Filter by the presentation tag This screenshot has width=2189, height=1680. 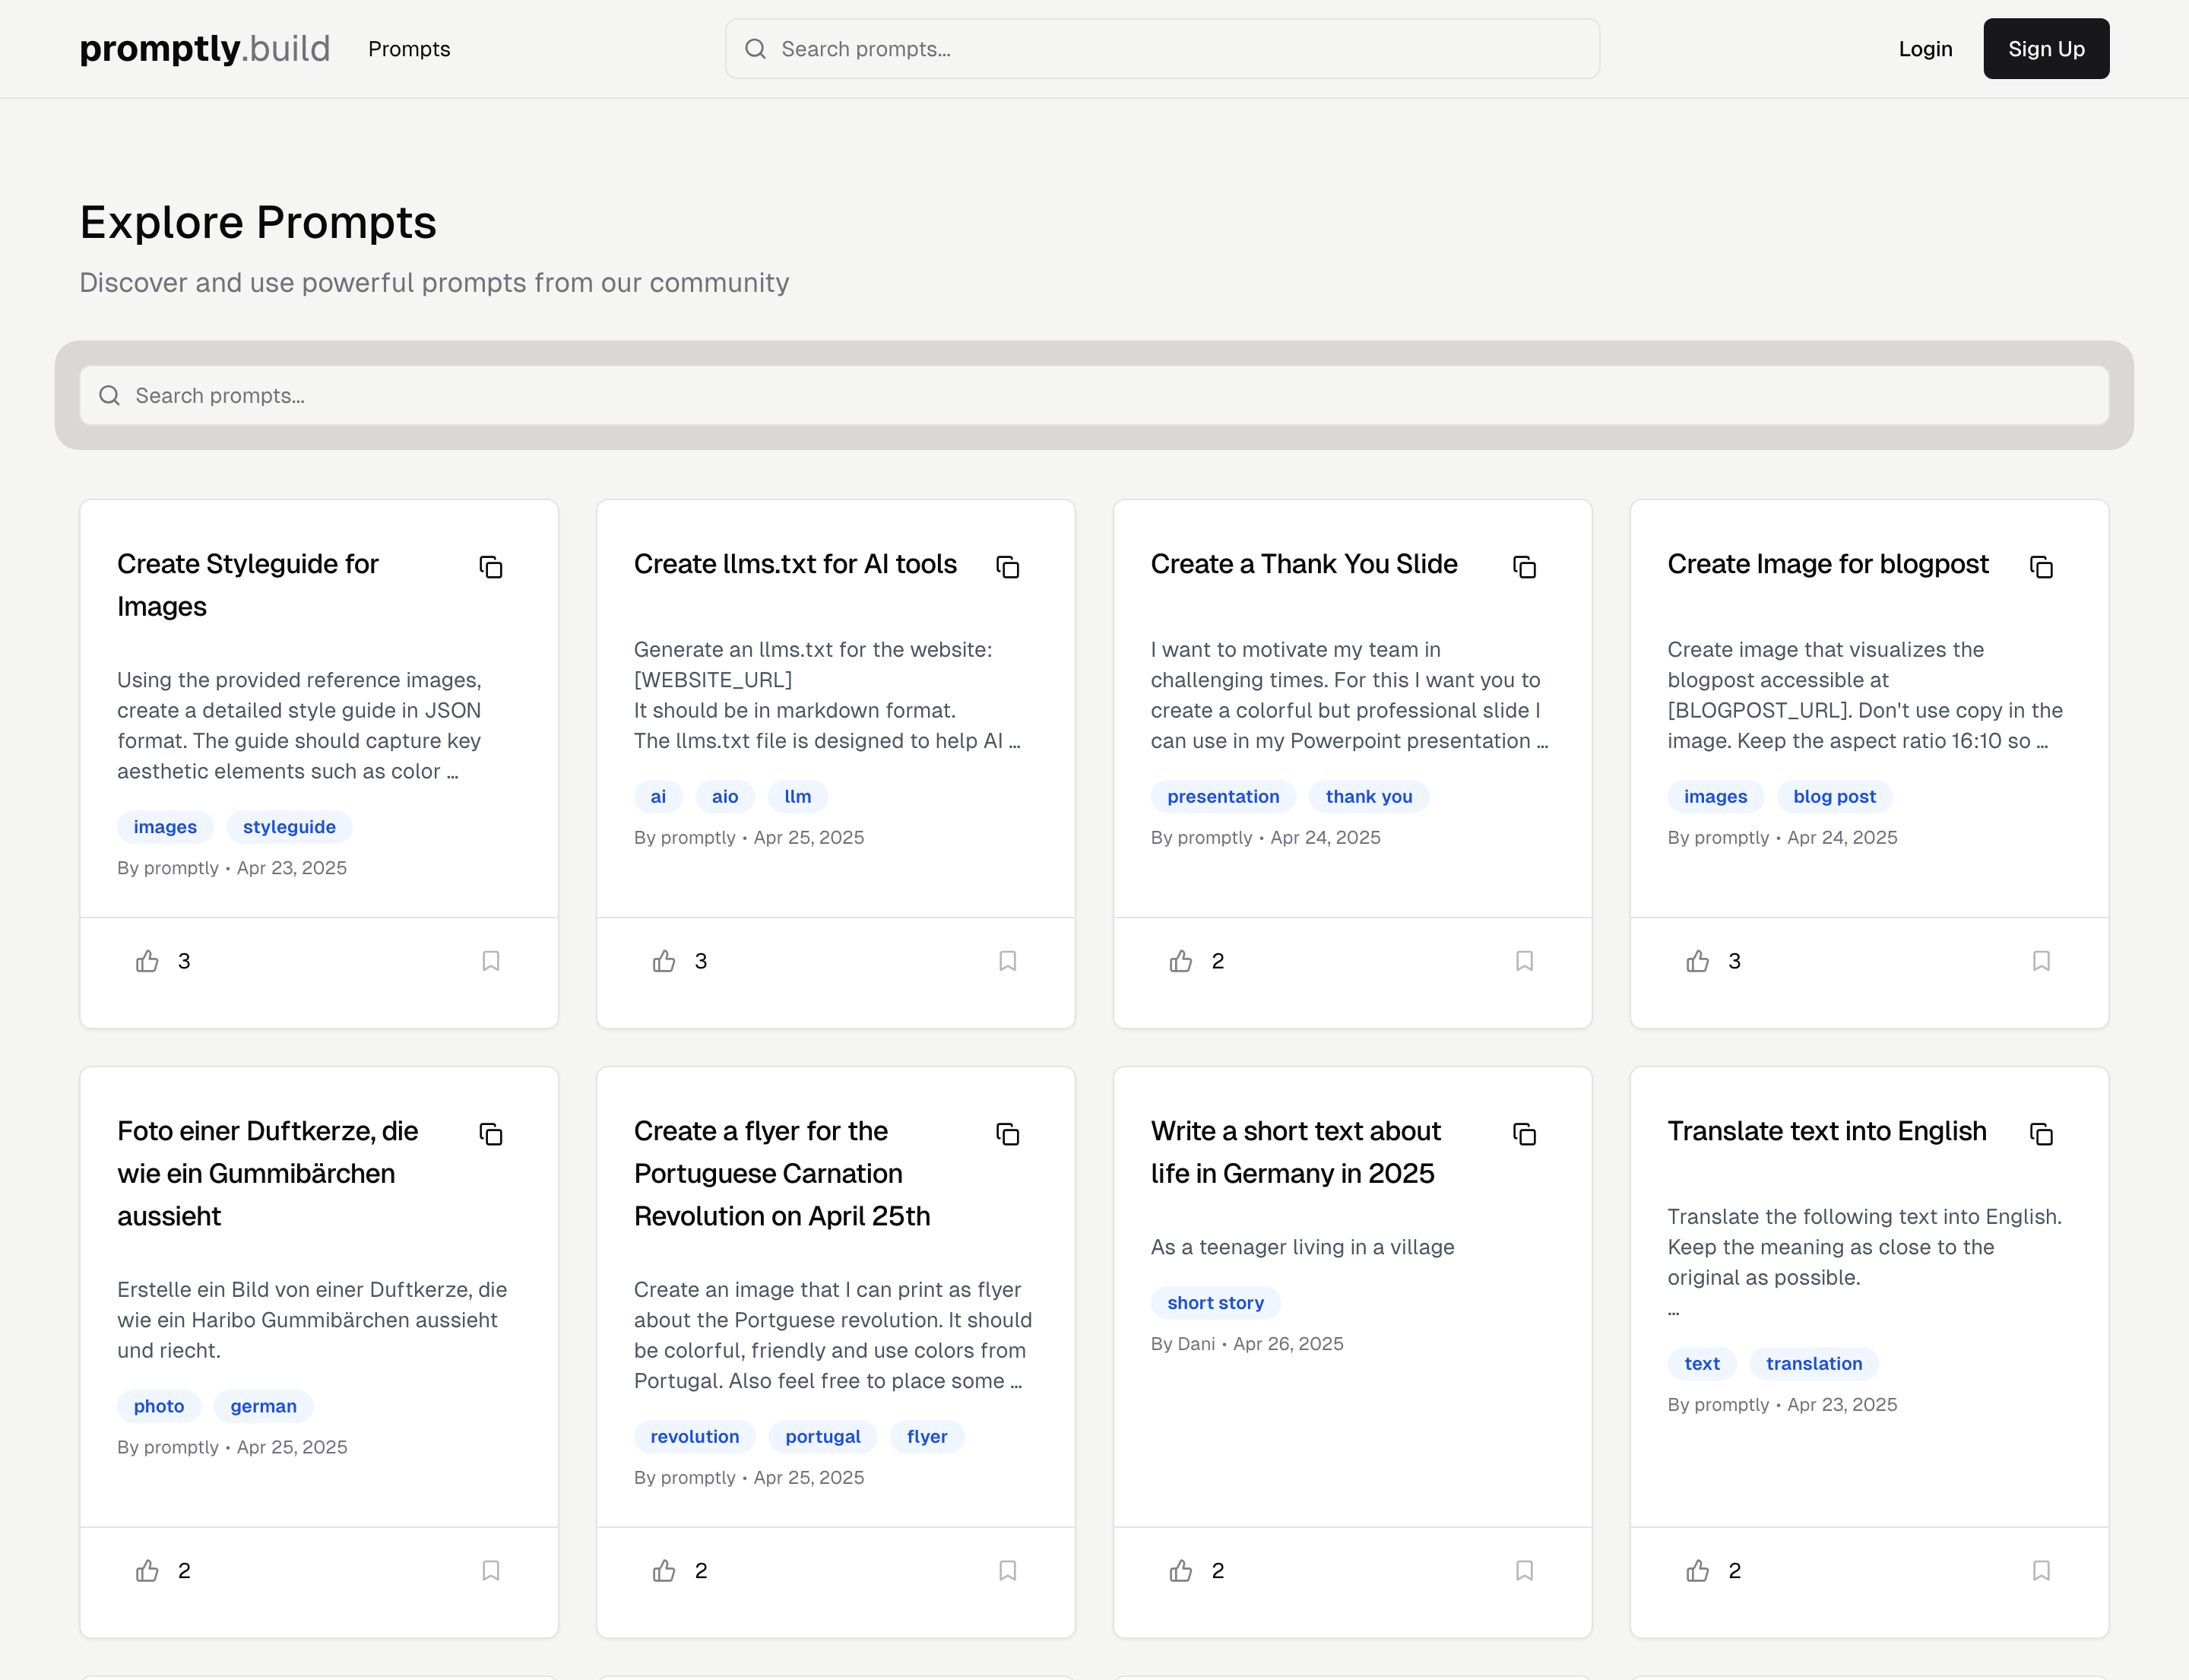tap(1223, 797)
